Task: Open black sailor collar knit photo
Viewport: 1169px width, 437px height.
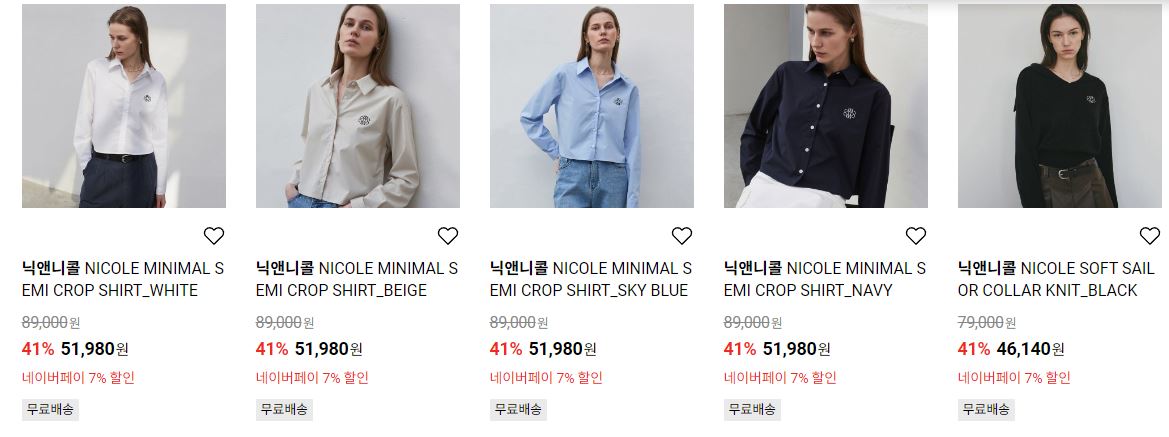Action: click(x=1059, y=106)
